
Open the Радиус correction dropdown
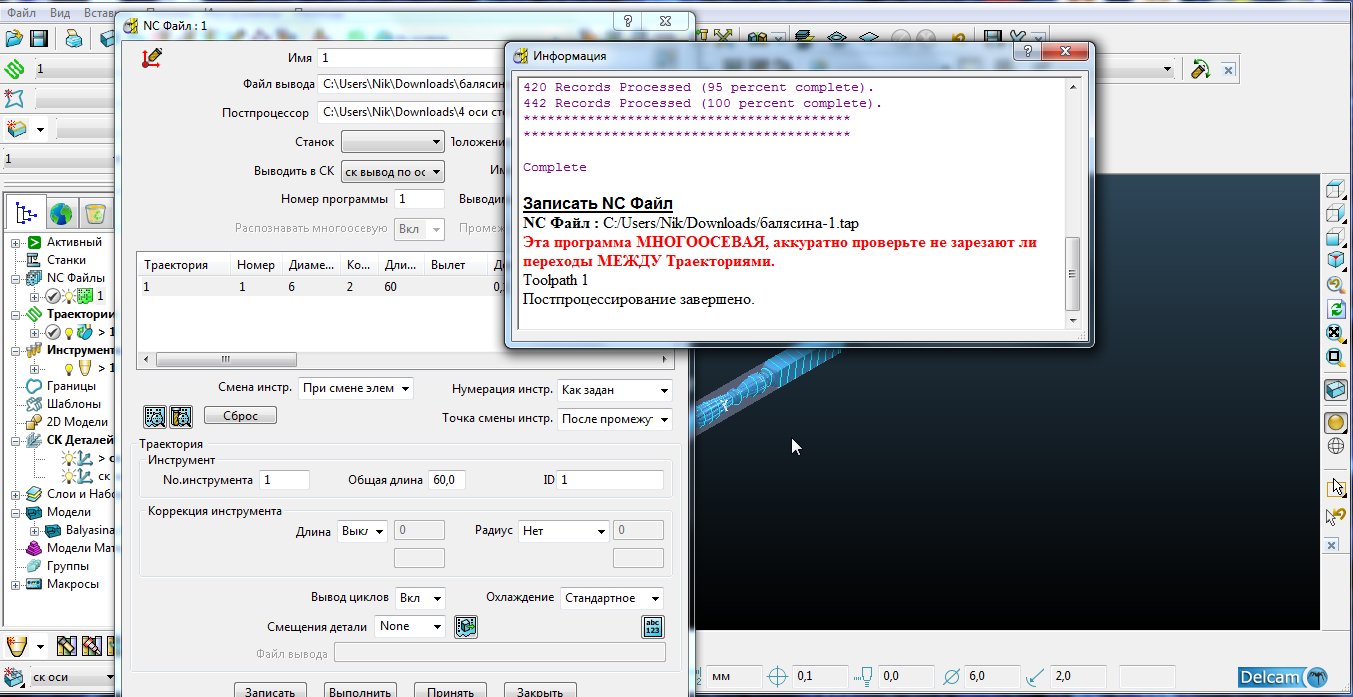[x=563, y=531]
